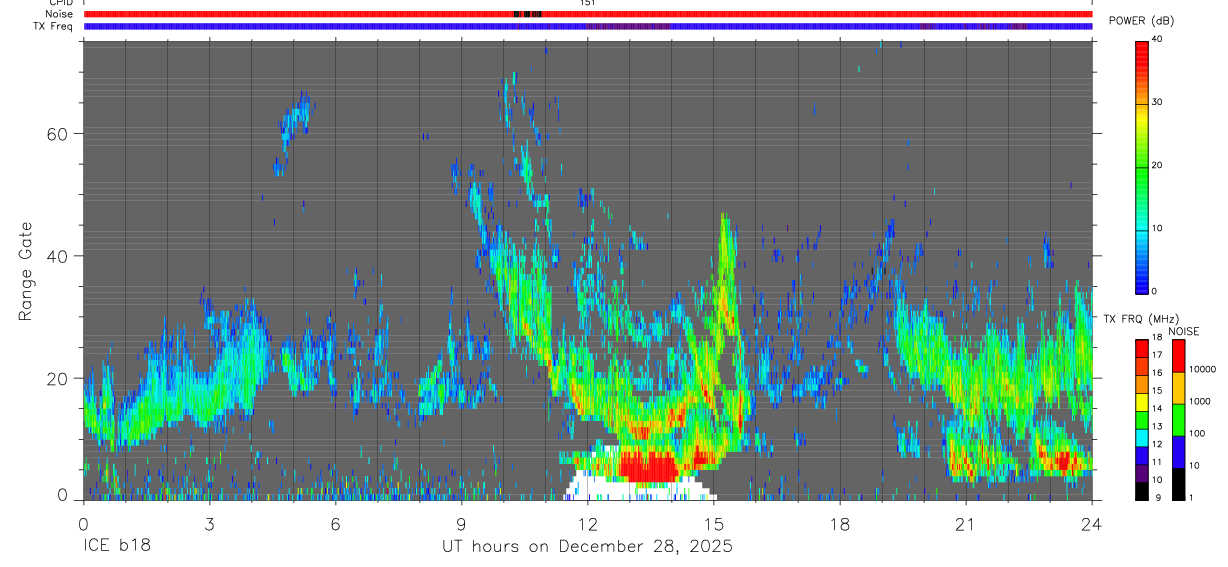
Task: Click the red top segment of noise bar
Action: [x=1178, y=356]
